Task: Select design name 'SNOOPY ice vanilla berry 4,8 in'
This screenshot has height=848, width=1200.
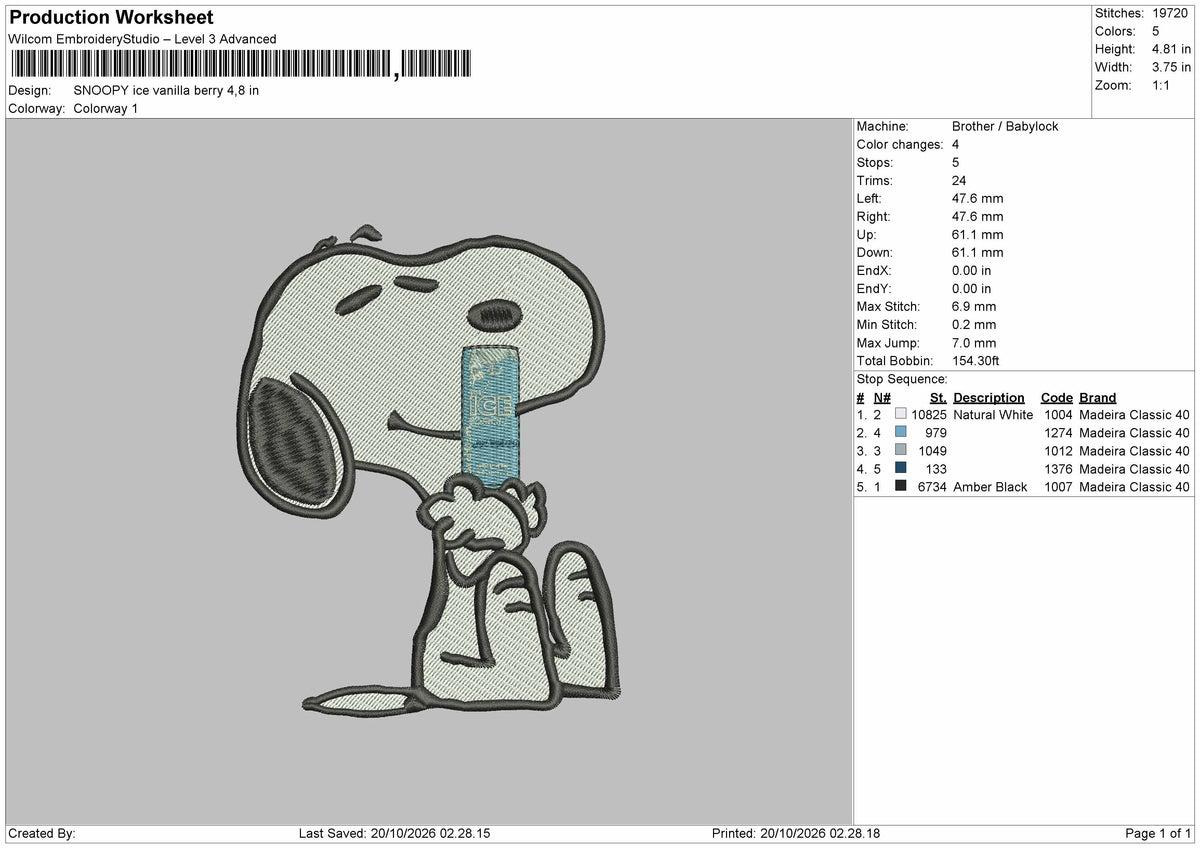Action: pyautogui.click(x=166, y=90)
